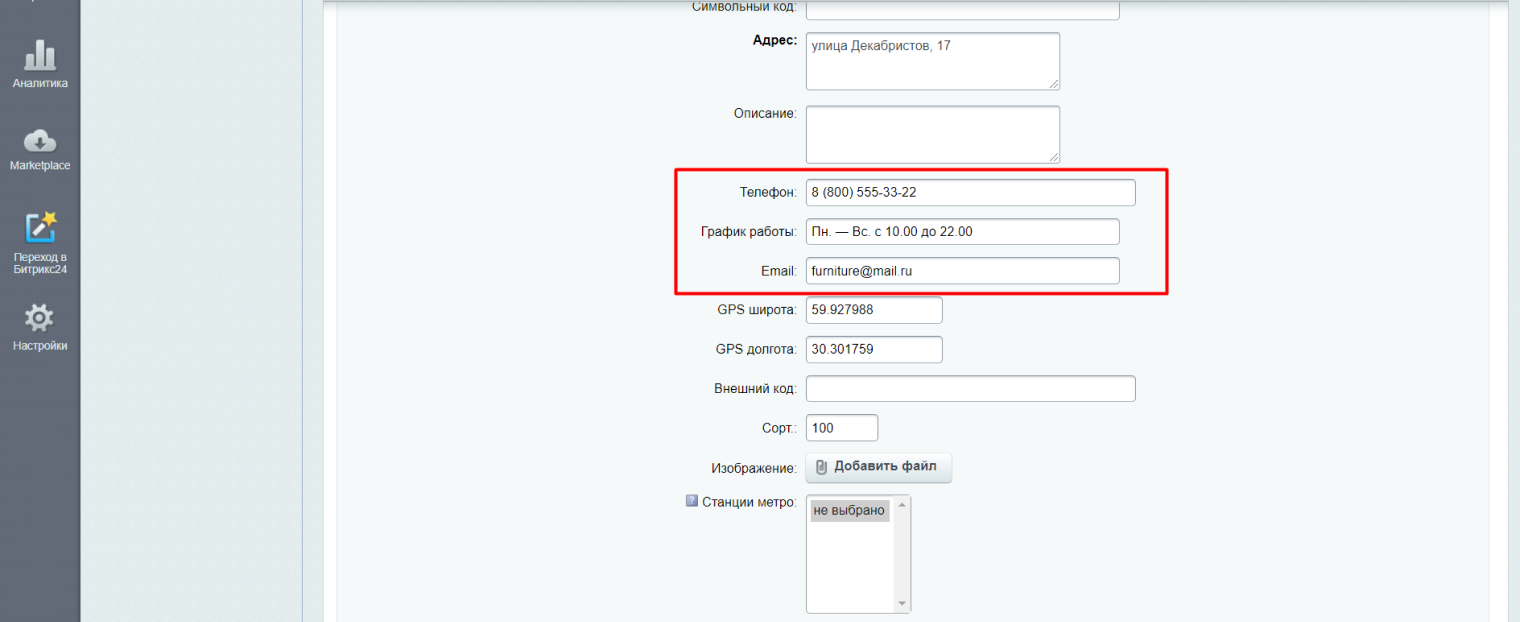
Task: Click the График работы field
Action: pyautogui.click(x=962, y=232)
